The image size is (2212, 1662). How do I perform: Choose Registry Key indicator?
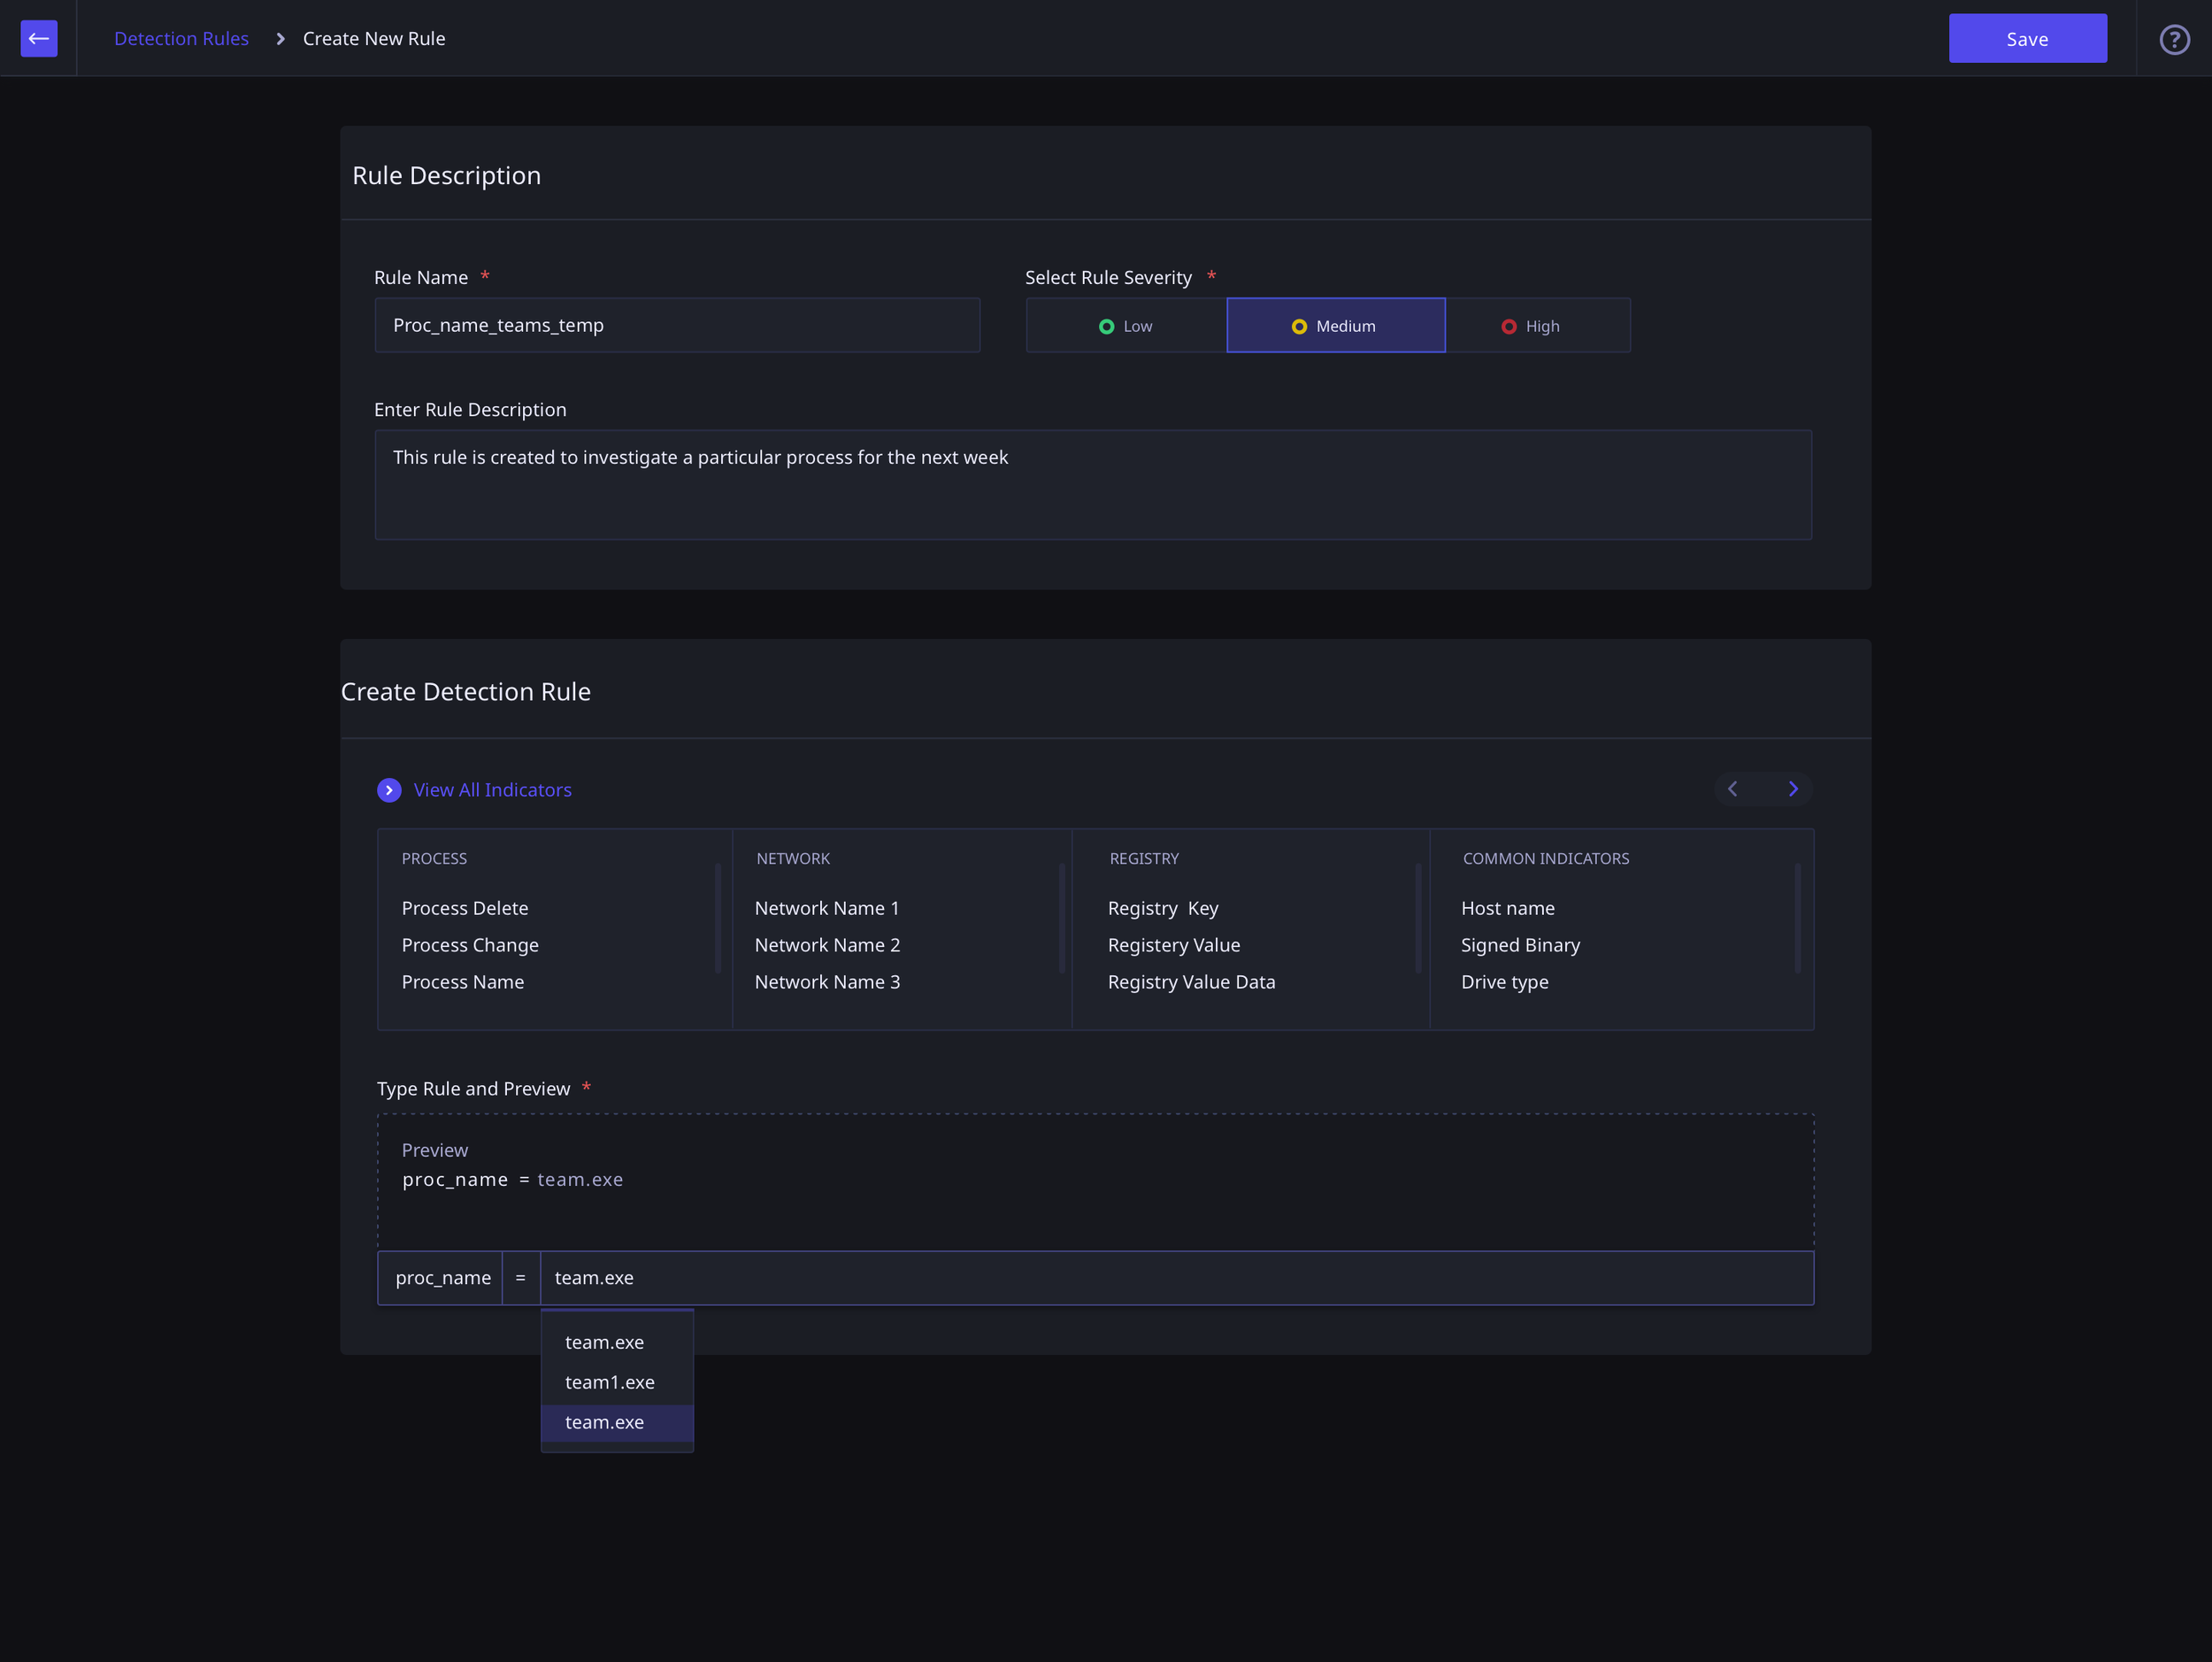pyautogui.click(x=1162, y=908)
